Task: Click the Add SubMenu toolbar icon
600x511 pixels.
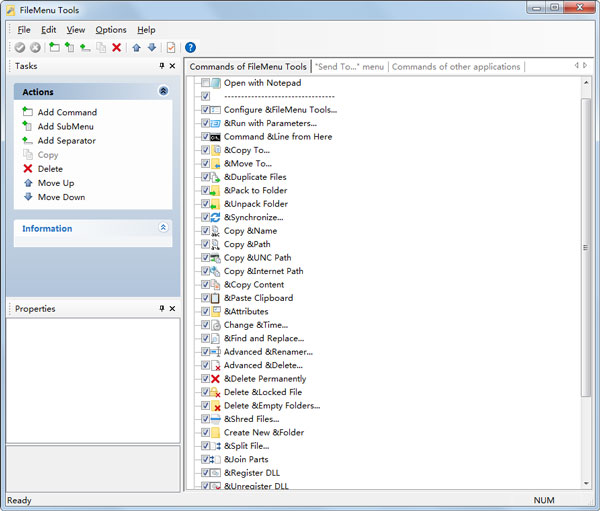Action: 69,47
